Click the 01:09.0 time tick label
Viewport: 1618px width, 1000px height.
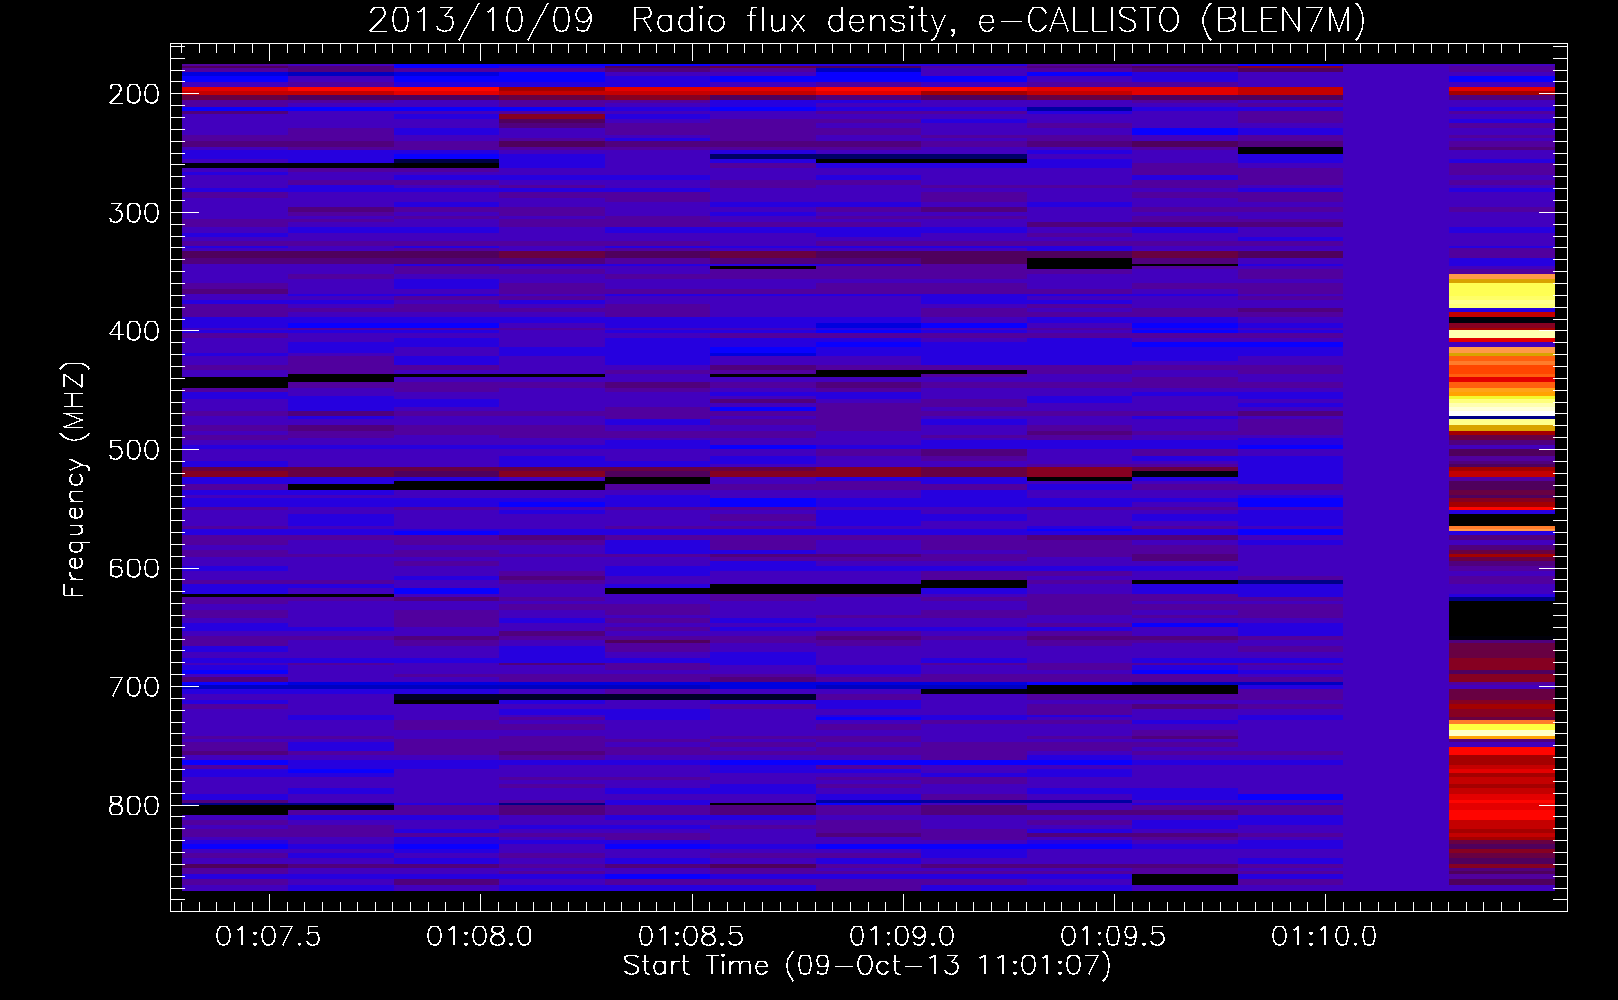click(x=902, y=937)
